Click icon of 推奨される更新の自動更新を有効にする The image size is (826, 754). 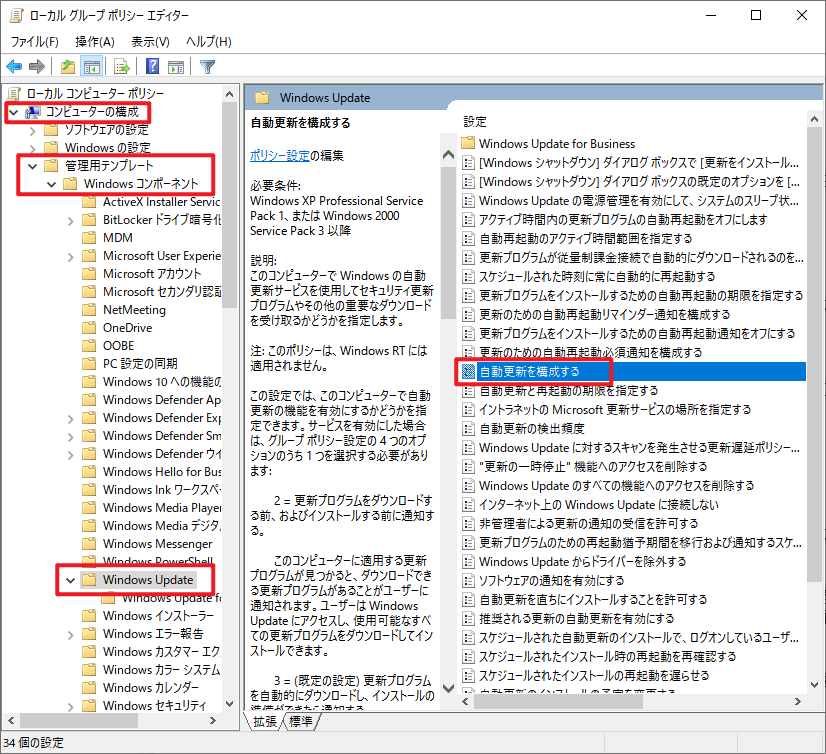pyautogui.click(x=468, y=619)
